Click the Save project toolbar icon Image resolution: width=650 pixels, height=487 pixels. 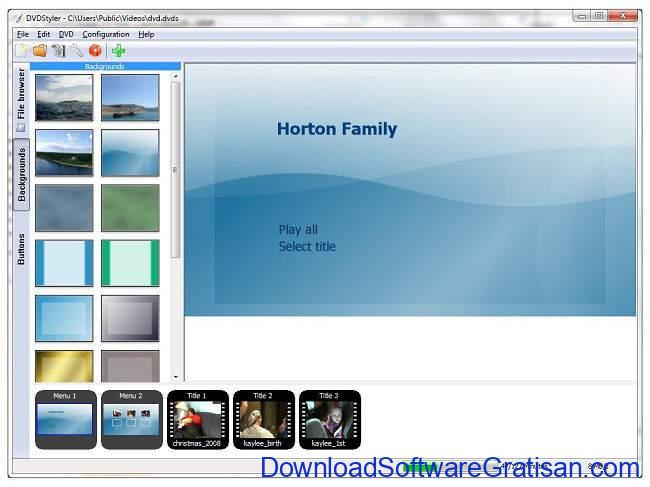pos(58,51)
